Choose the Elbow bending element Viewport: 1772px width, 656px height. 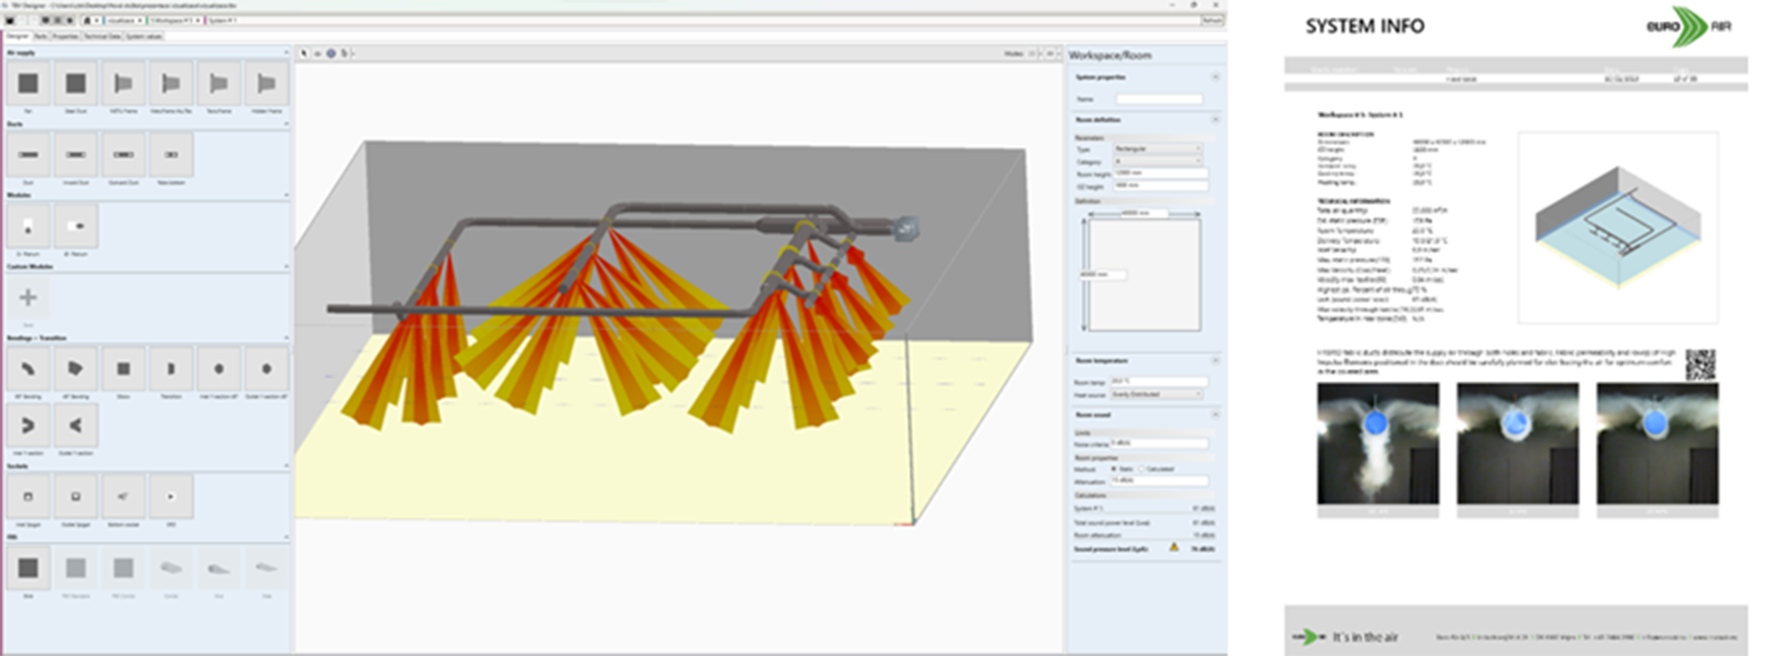coord(123,369)
